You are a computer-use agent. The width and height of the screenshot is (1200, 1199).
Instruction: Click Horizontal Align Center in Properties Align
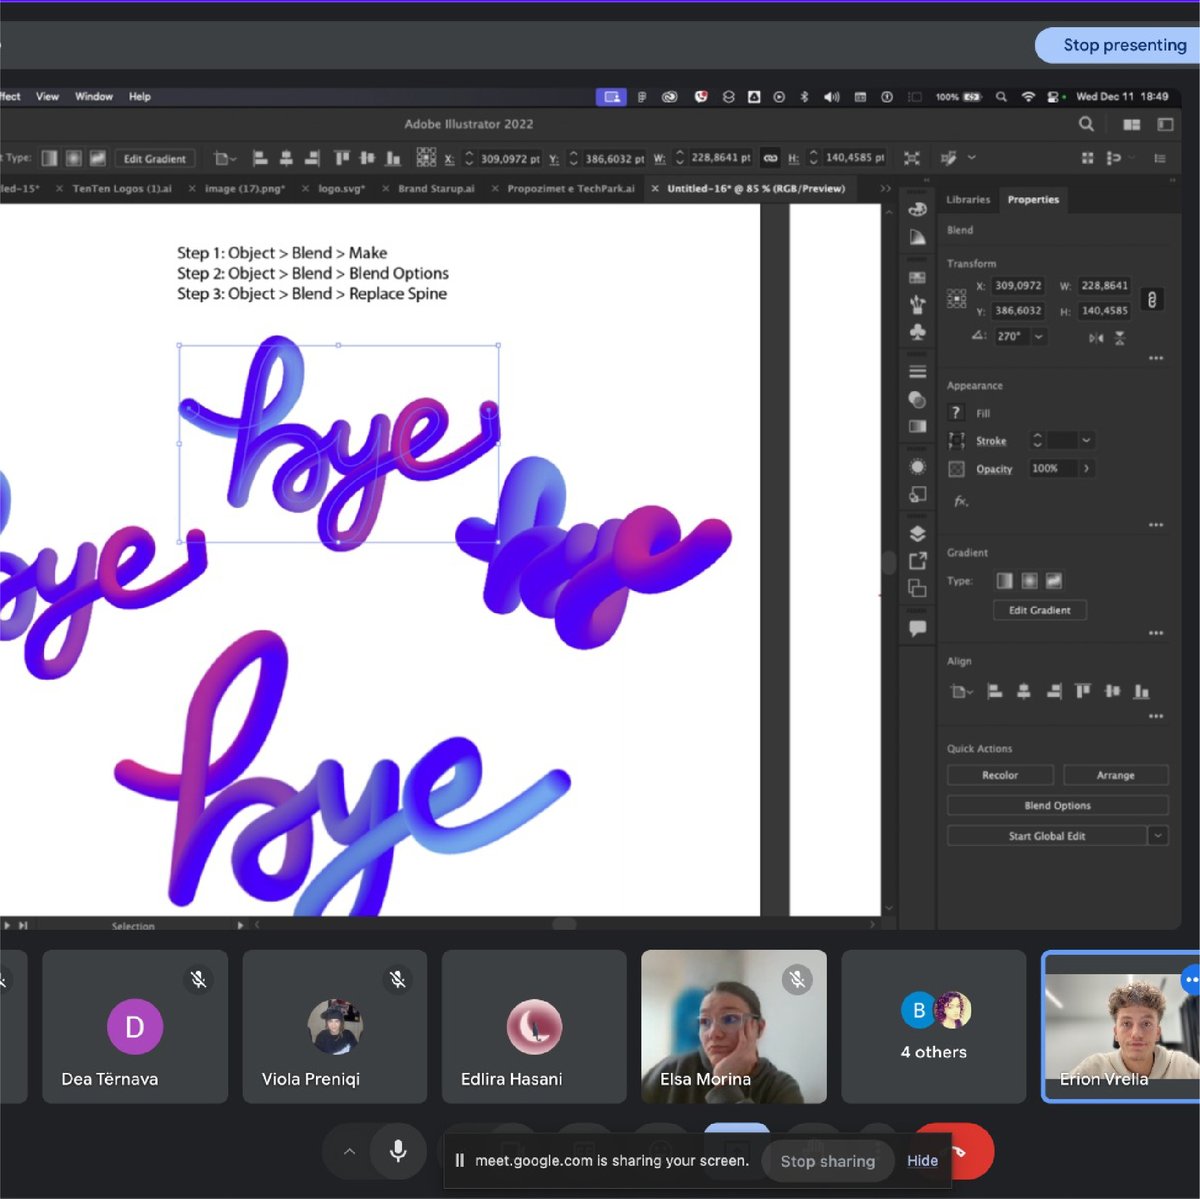(1023, 691)
